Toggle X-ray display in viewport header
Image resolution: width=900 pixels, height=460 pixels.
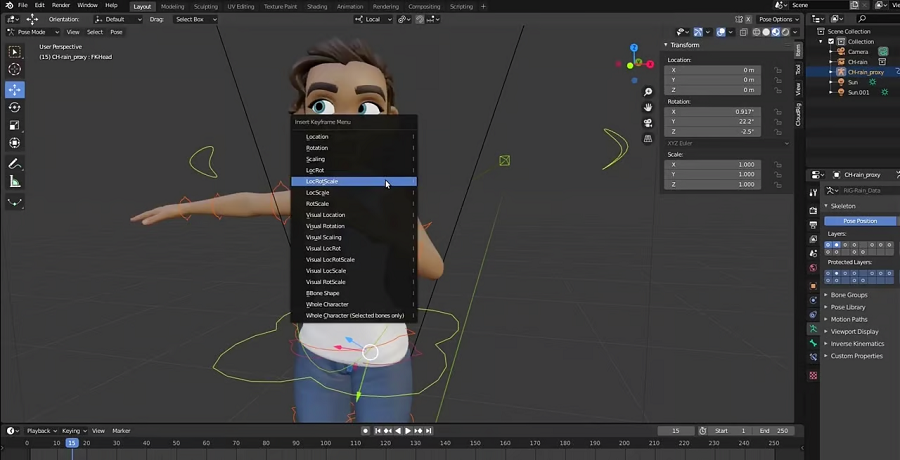pos(743,32)
